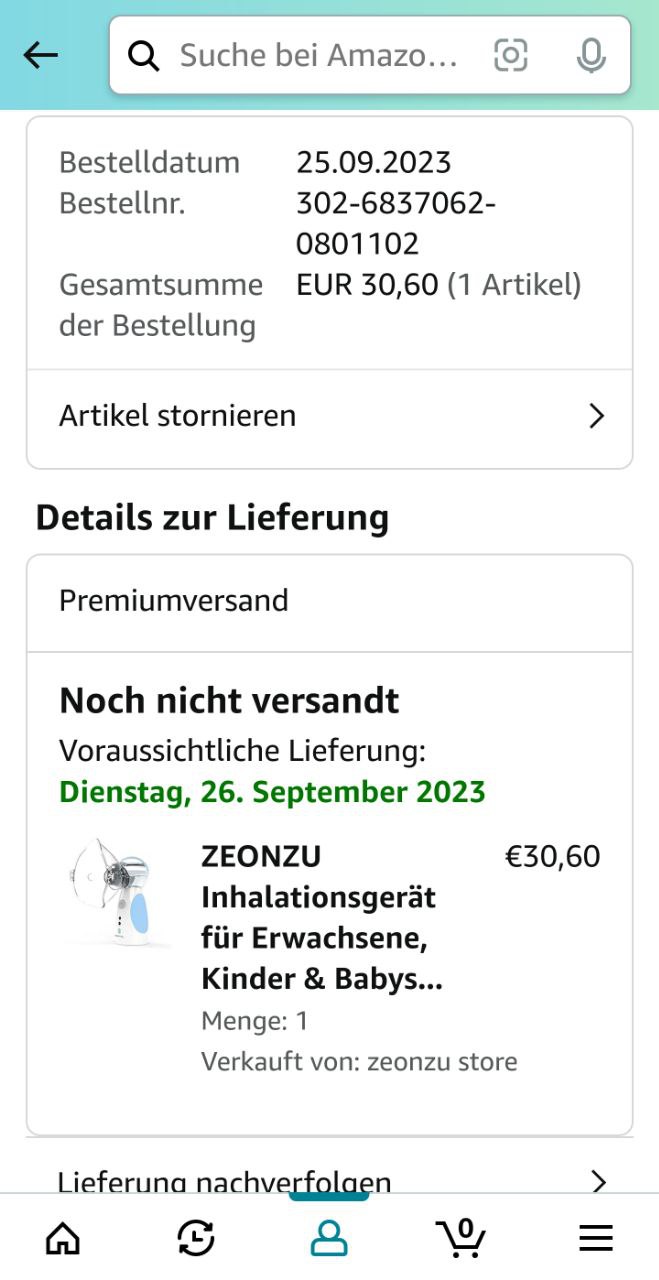Expand Lieferung nachverfolgen chevron

point(598,1182)
